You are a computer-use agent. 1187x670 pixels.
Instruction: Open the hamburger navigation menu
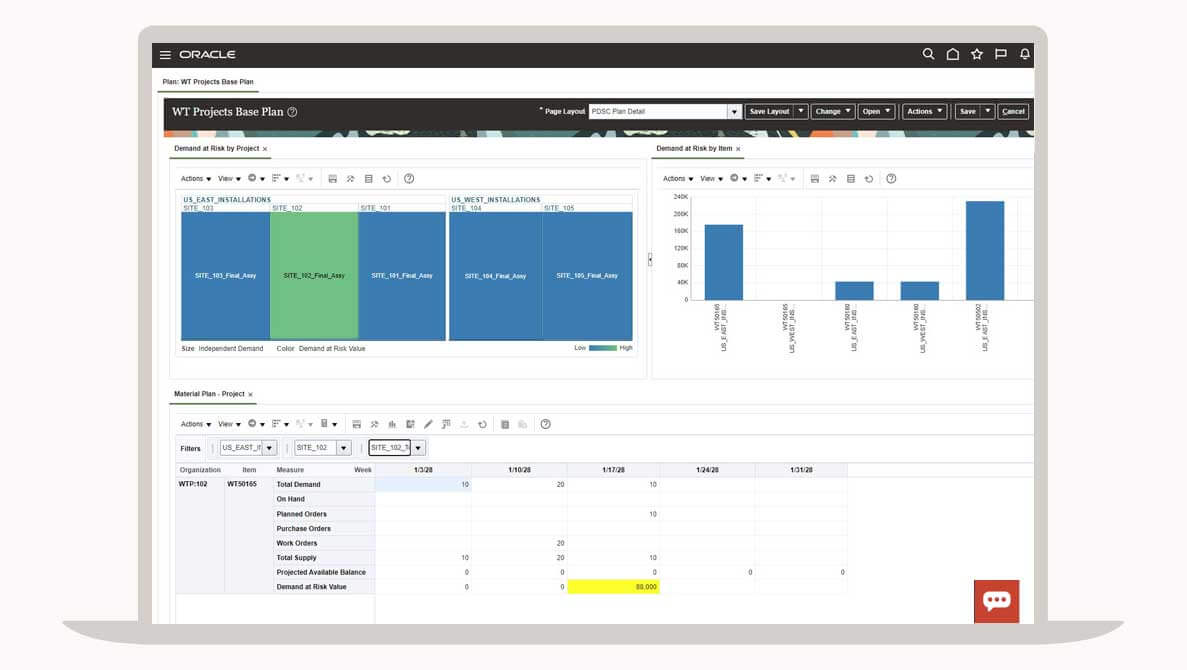165,55
